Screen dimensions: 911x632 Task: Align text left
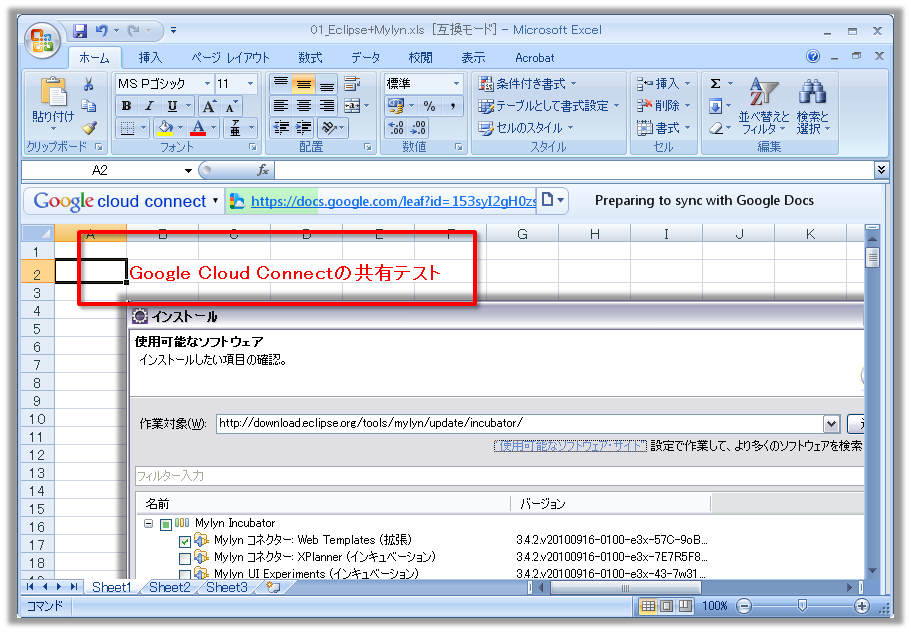[x=281, y=106]
